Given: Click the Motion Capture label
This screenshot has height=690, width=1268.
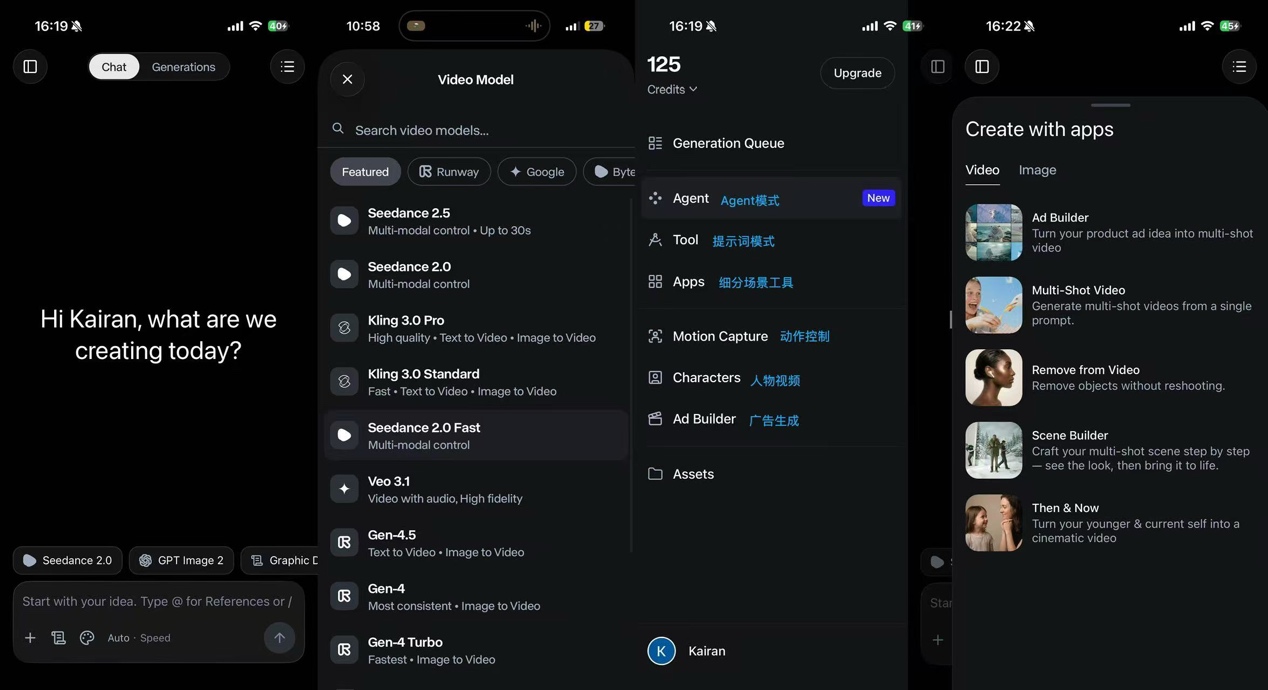Looking at the screenshot, I should coord(720,337).
